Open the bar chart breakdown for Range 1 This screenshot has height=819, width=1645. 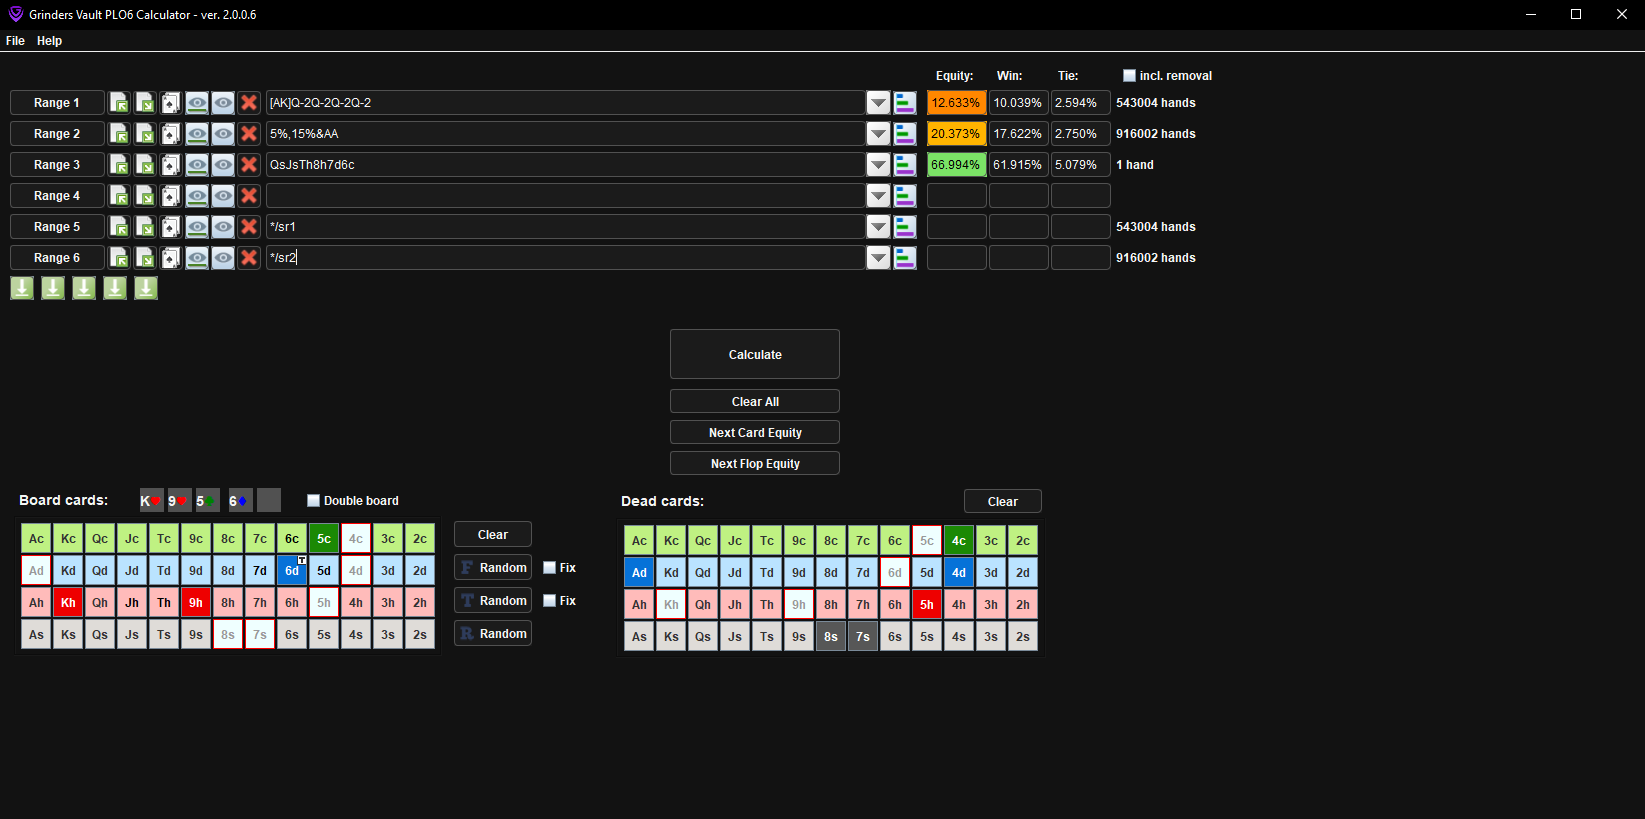905,103
